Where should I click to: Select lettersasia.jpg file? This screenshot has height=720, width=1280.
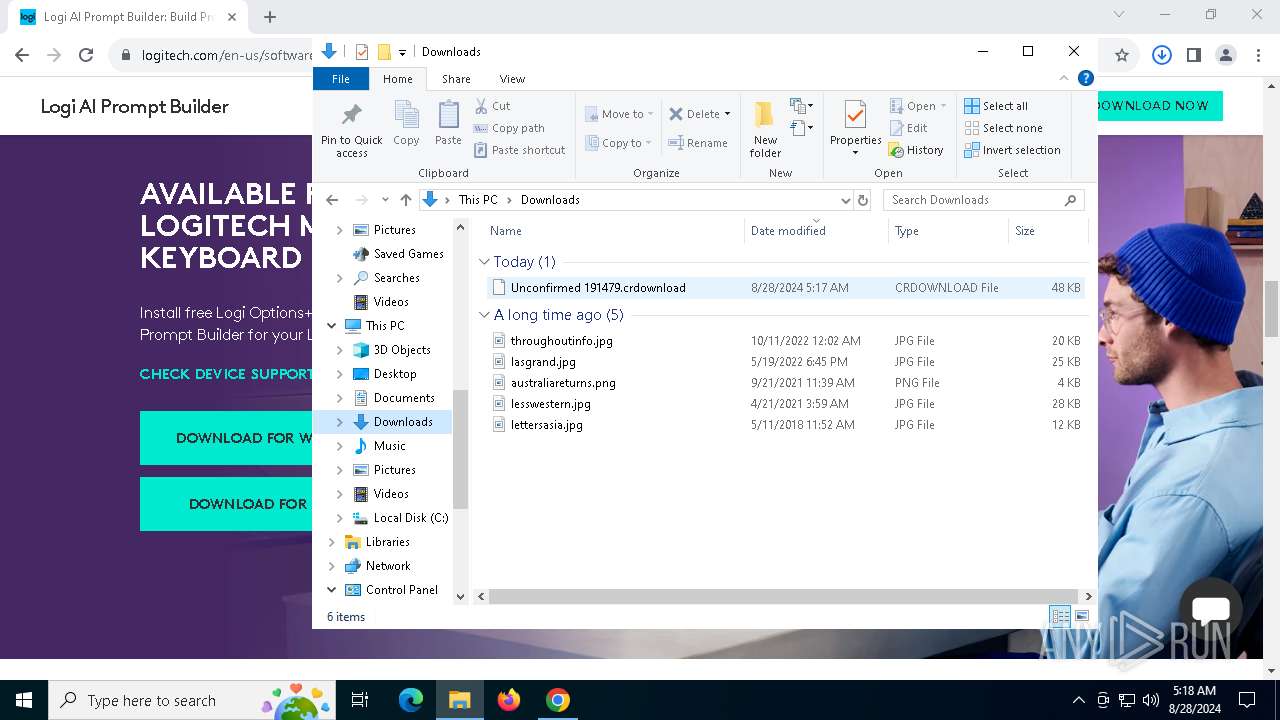click(x=785, y=425)
